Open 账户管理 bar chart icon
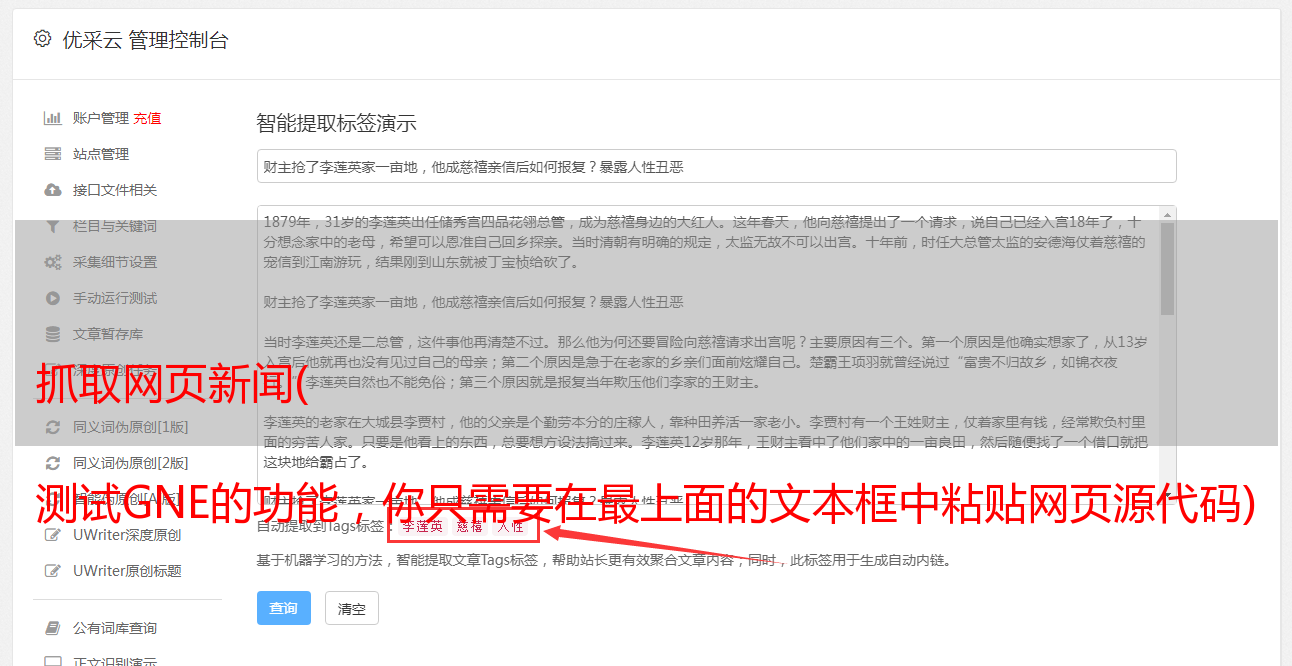The width and height of the screenshot is (1292, 666). click(x=53, y=118)
